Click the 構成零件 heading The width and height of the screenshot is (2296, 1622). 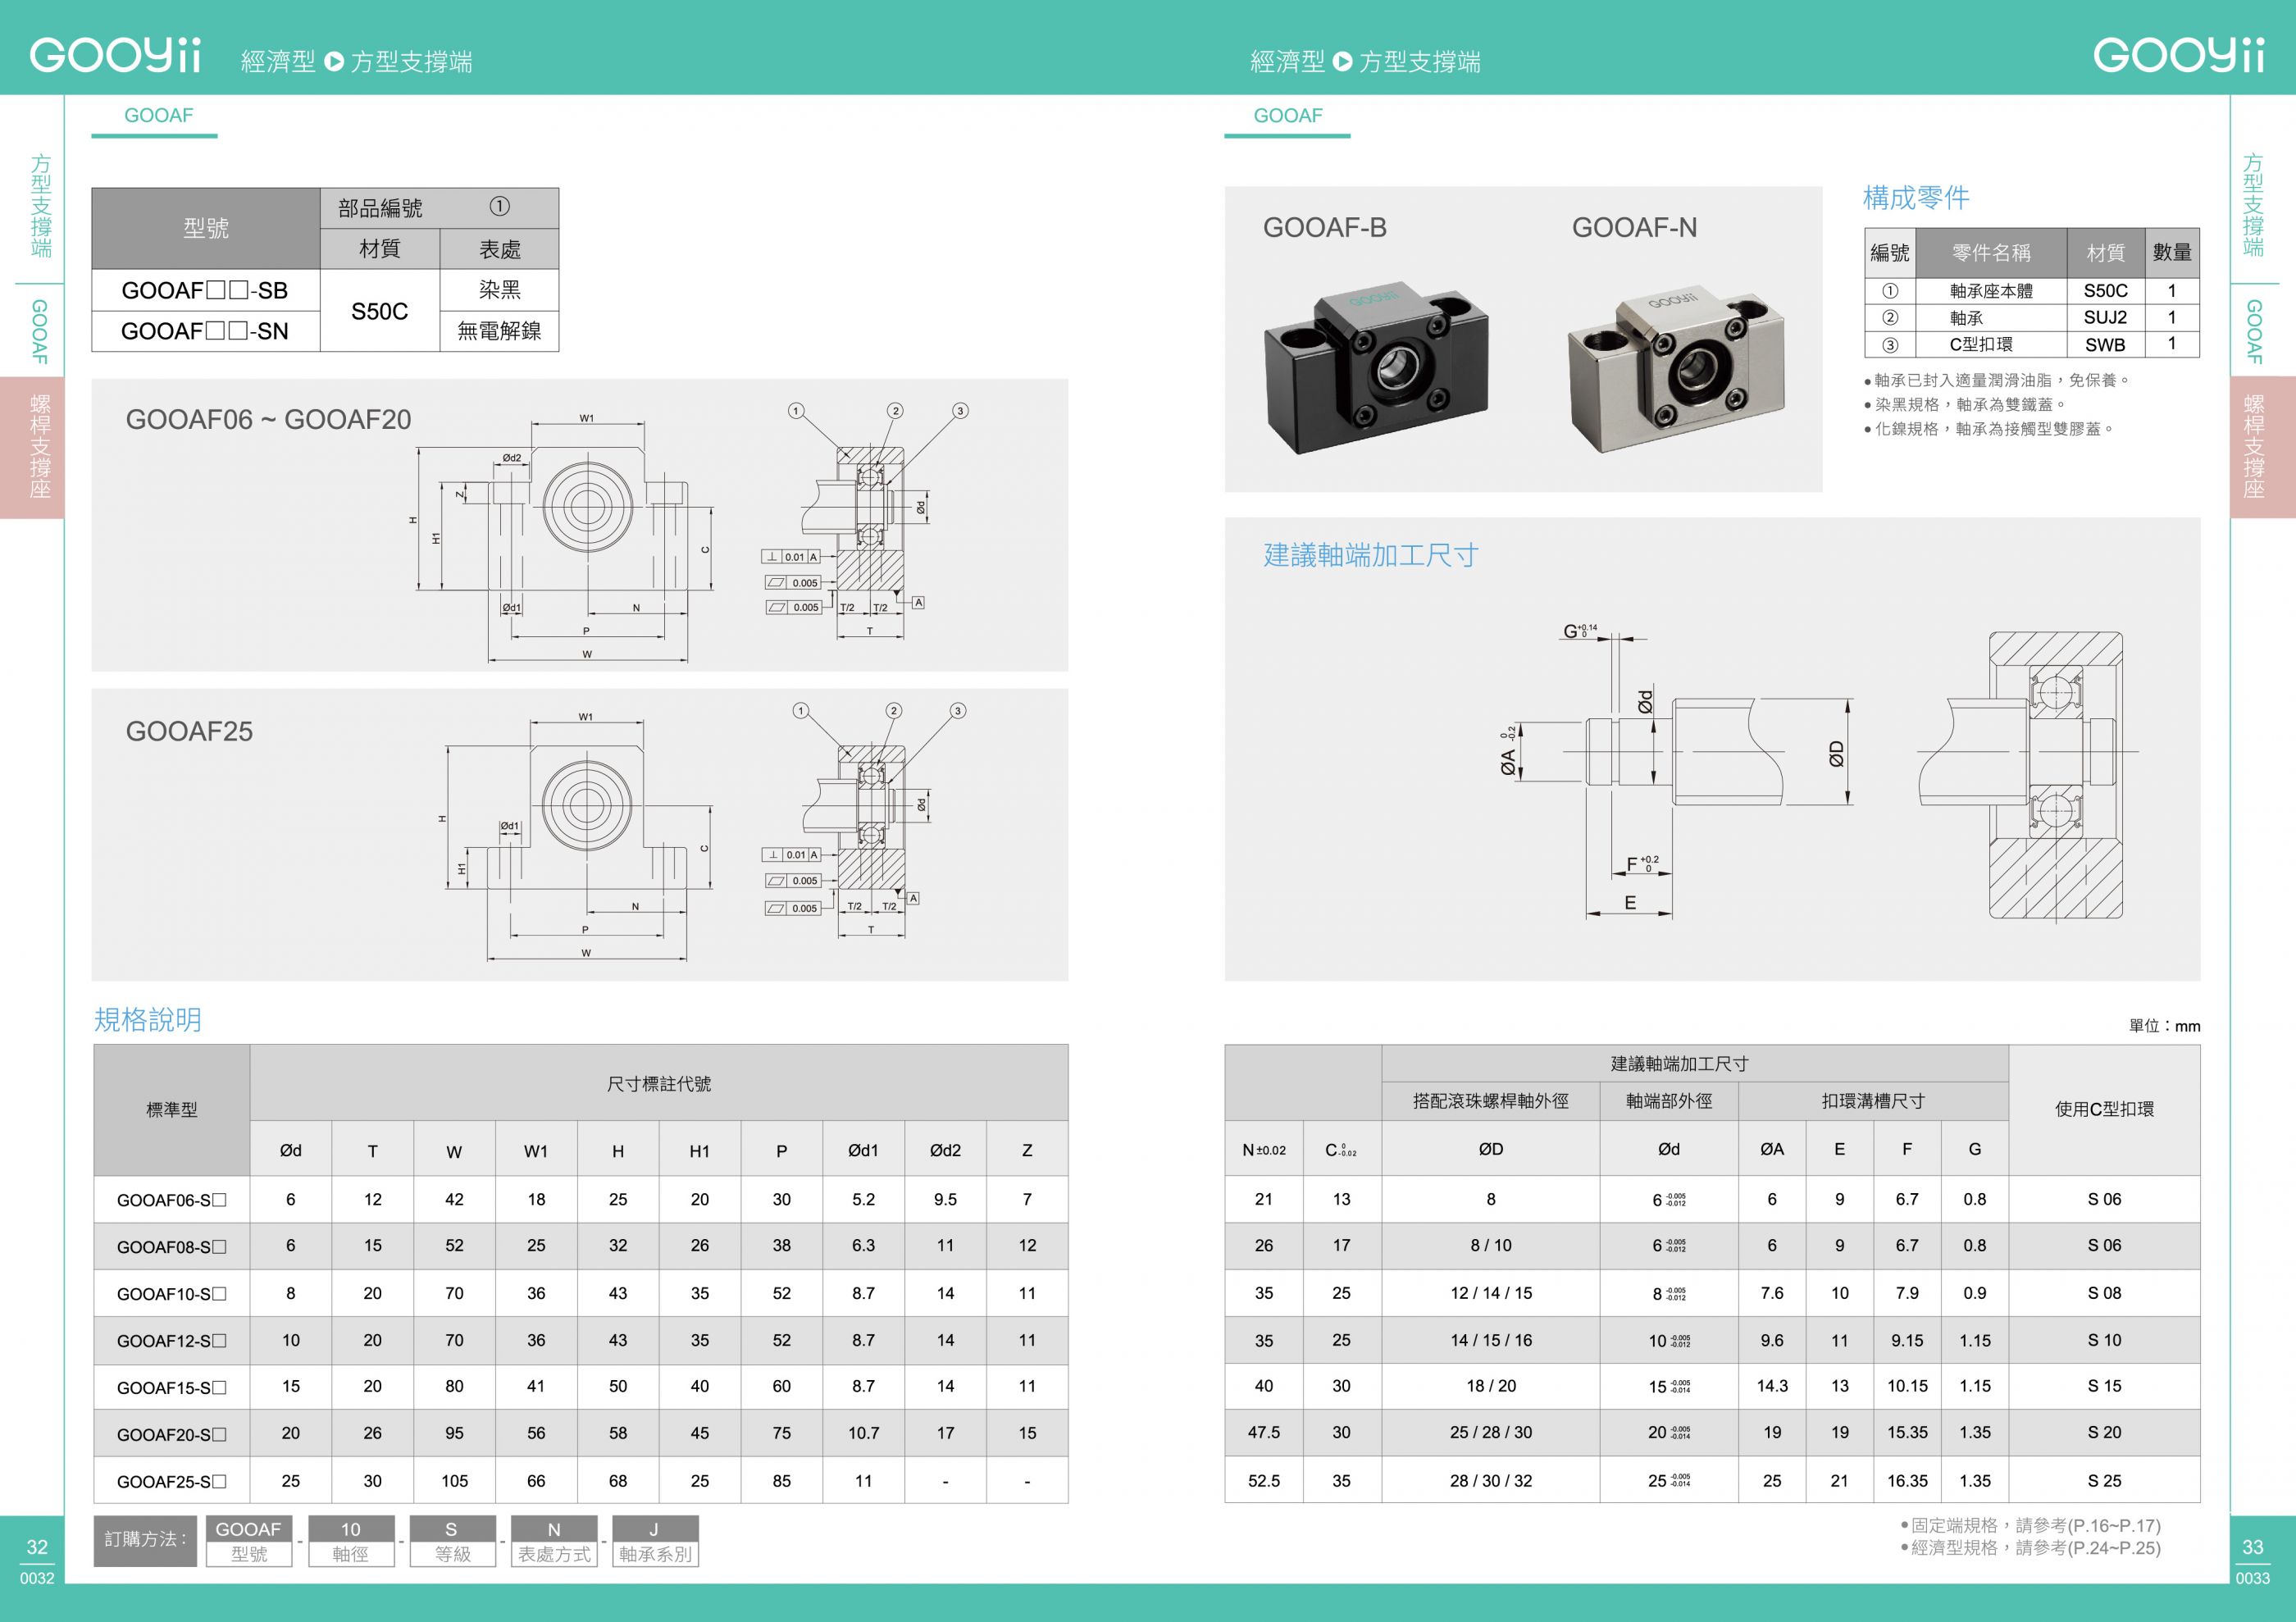[1916, 198]
